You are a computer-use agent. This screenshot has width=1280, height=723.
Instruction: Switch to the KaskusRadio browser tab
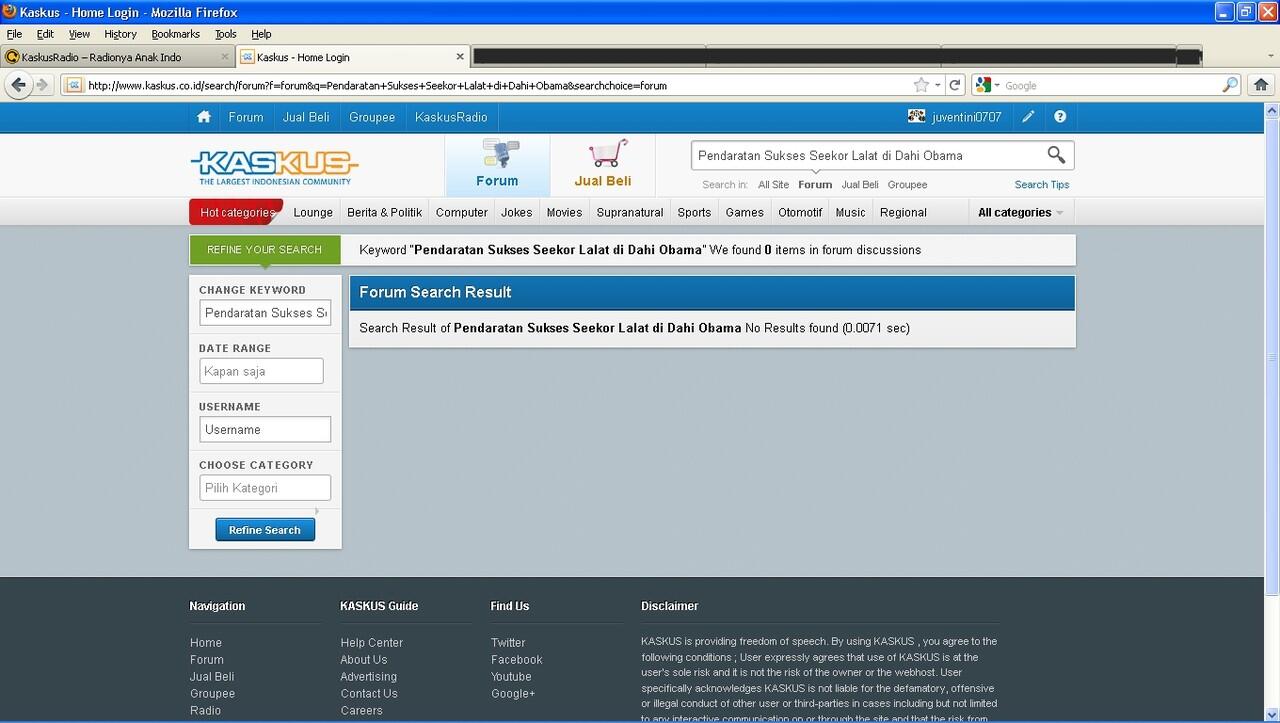pyautogui.click(x=118, y=57)
